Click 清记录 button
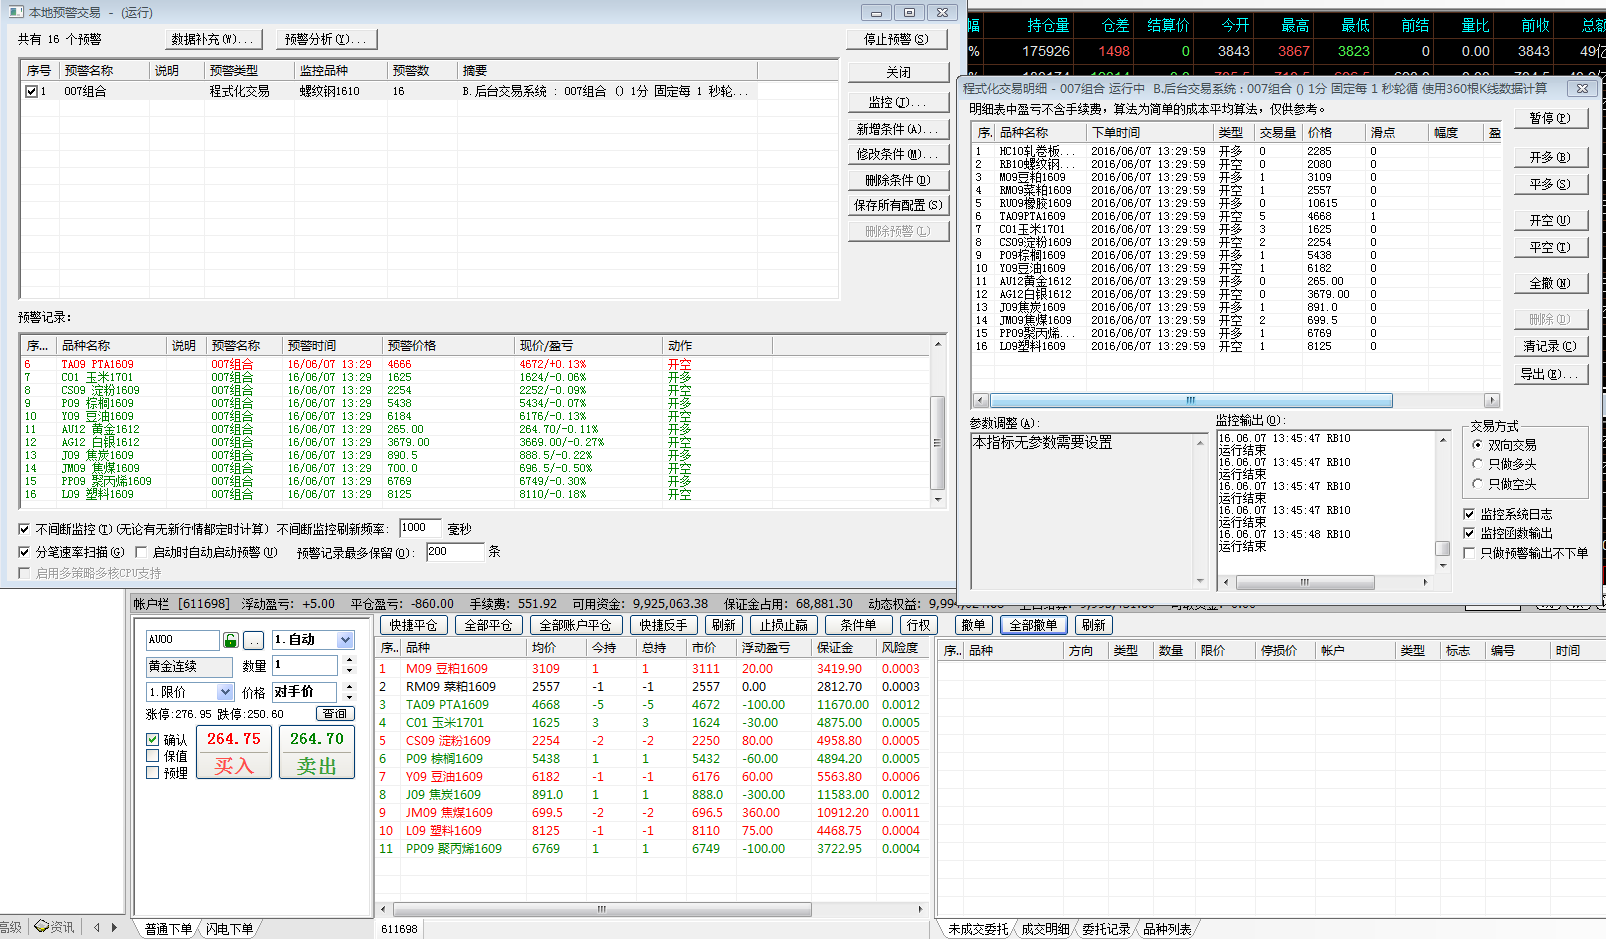1606x939 pixels. tap(1550, 346)
